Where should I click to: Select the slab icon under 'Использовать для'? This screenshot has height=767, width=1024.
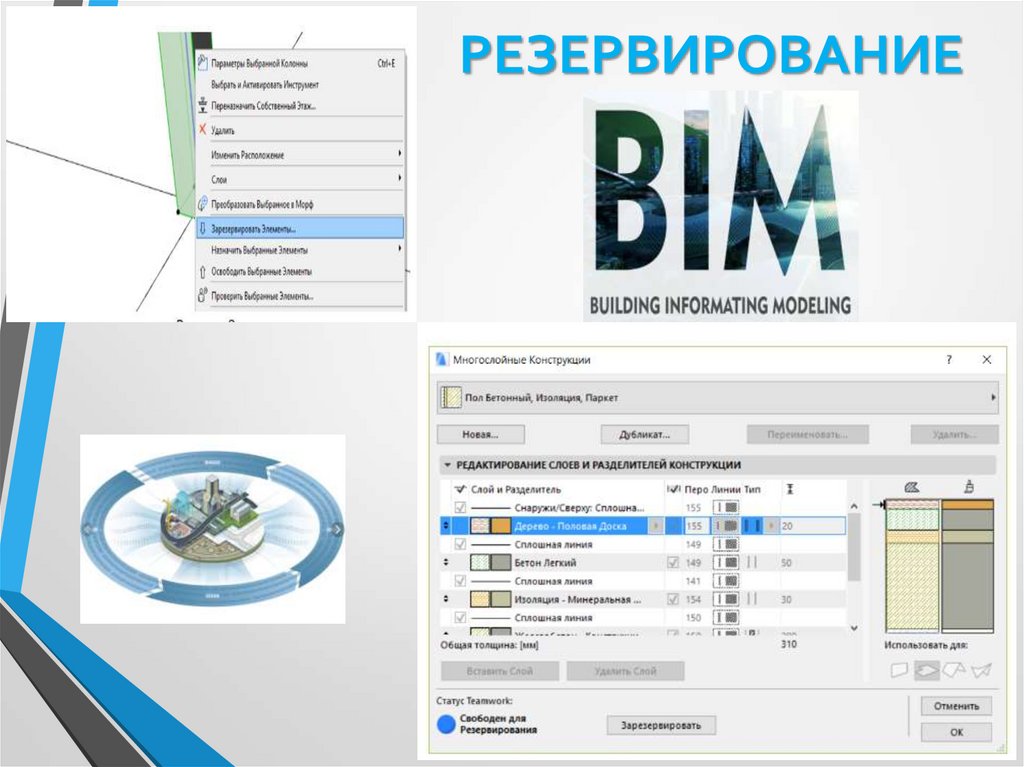(928, 670)
